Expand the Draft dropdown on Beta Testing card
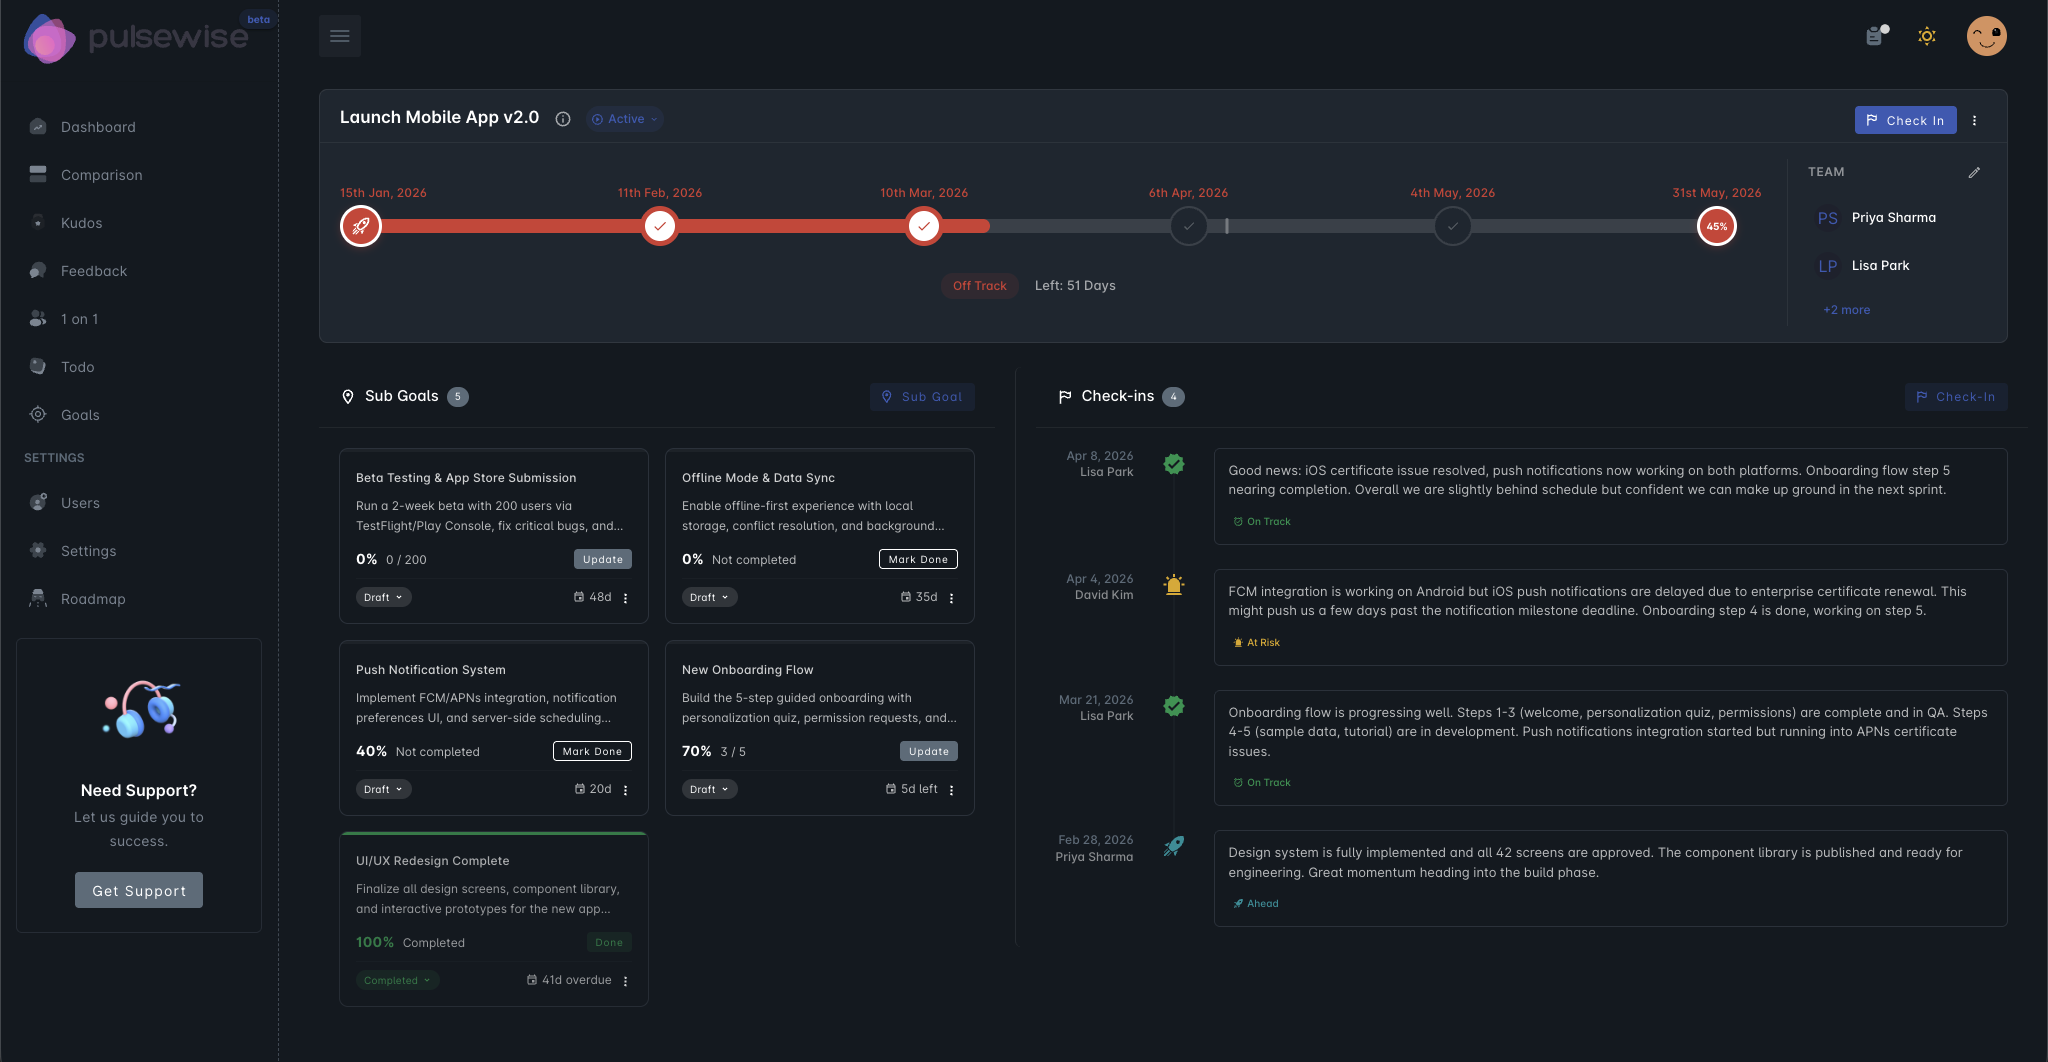This screenshot has height=1062, width=2048. [x=383, y=597]
